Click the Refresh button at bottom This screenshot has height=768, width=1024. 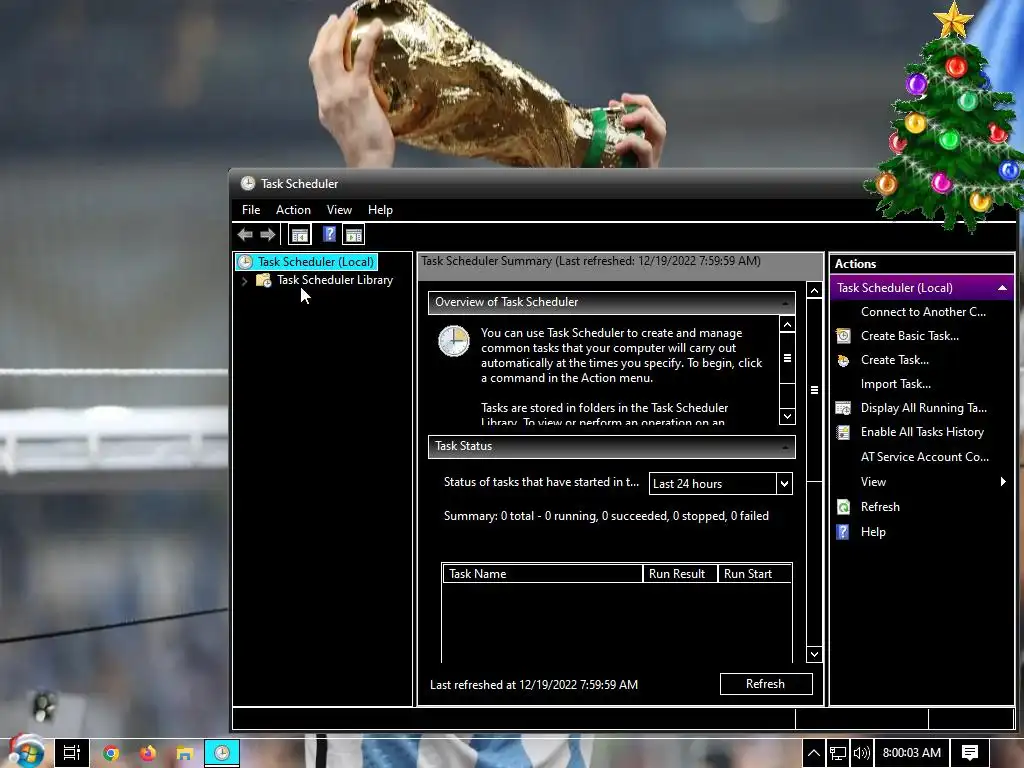point(766,684)
